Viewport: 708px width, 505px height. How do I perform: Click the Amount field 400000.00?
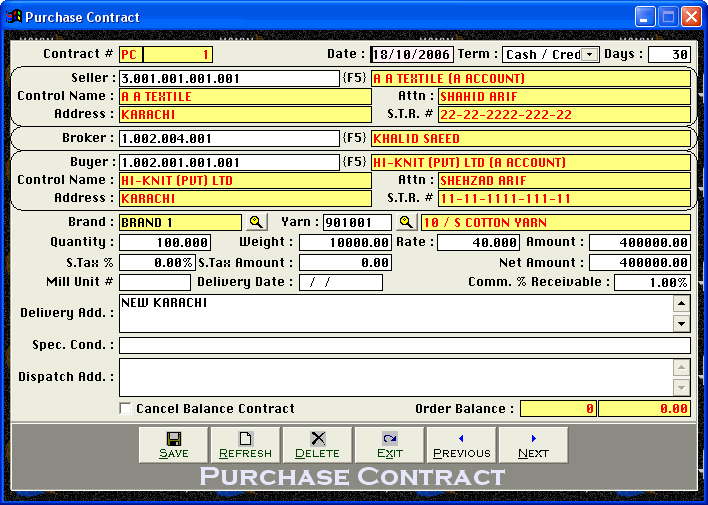pos(640,243)
